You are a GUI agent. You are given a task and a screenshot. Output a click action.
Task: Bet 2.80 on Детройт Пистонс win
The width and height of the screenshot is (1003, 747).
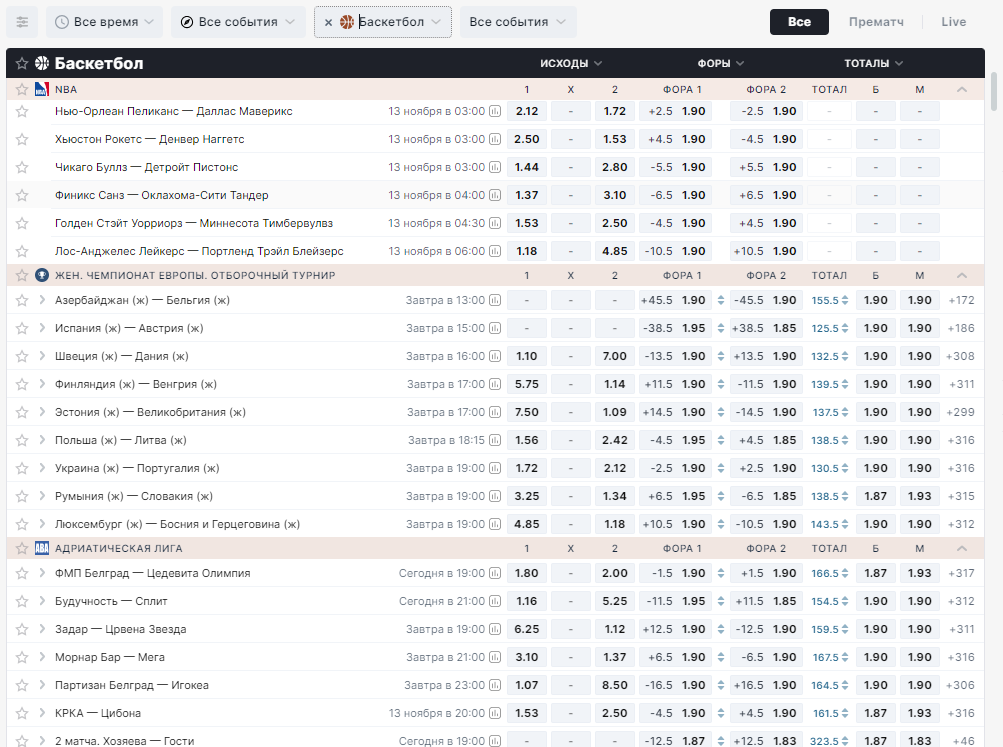[x=615, y=168]
